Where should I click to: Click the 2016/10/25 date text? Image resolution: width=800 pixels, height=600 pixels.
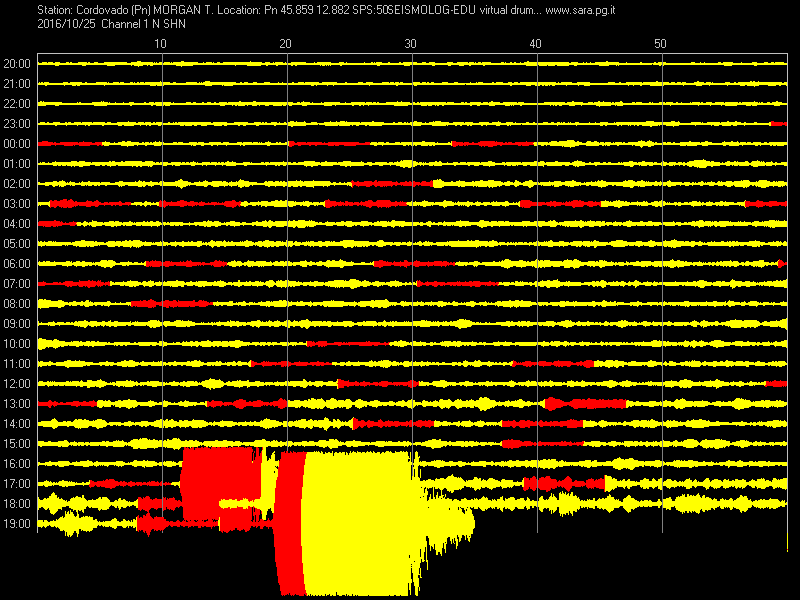point(66,24)
